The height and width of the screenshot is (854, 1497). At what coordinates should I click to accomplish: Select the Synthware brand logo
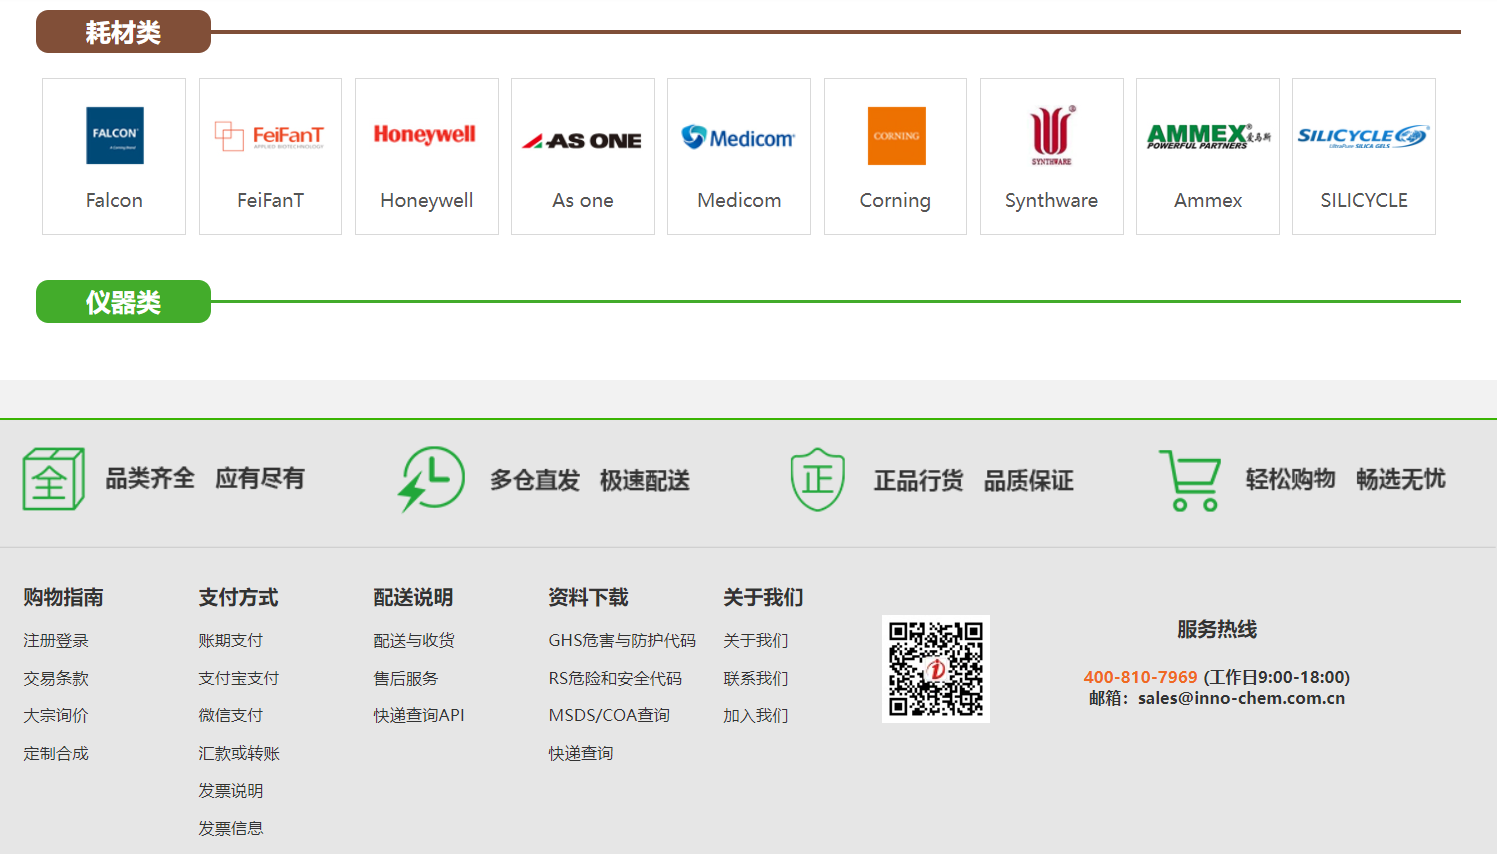pos(1051,135)
